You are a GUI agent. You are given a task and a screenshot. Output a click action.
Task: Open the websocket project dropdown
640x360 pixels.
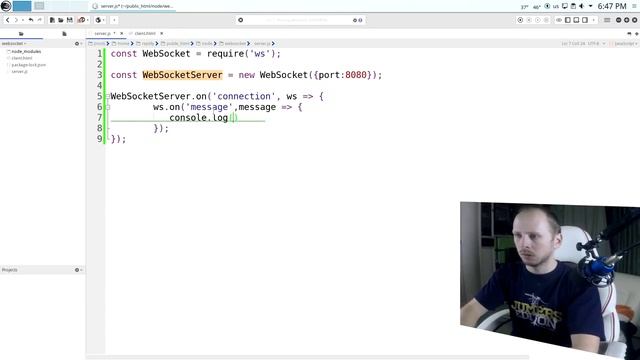14,43
